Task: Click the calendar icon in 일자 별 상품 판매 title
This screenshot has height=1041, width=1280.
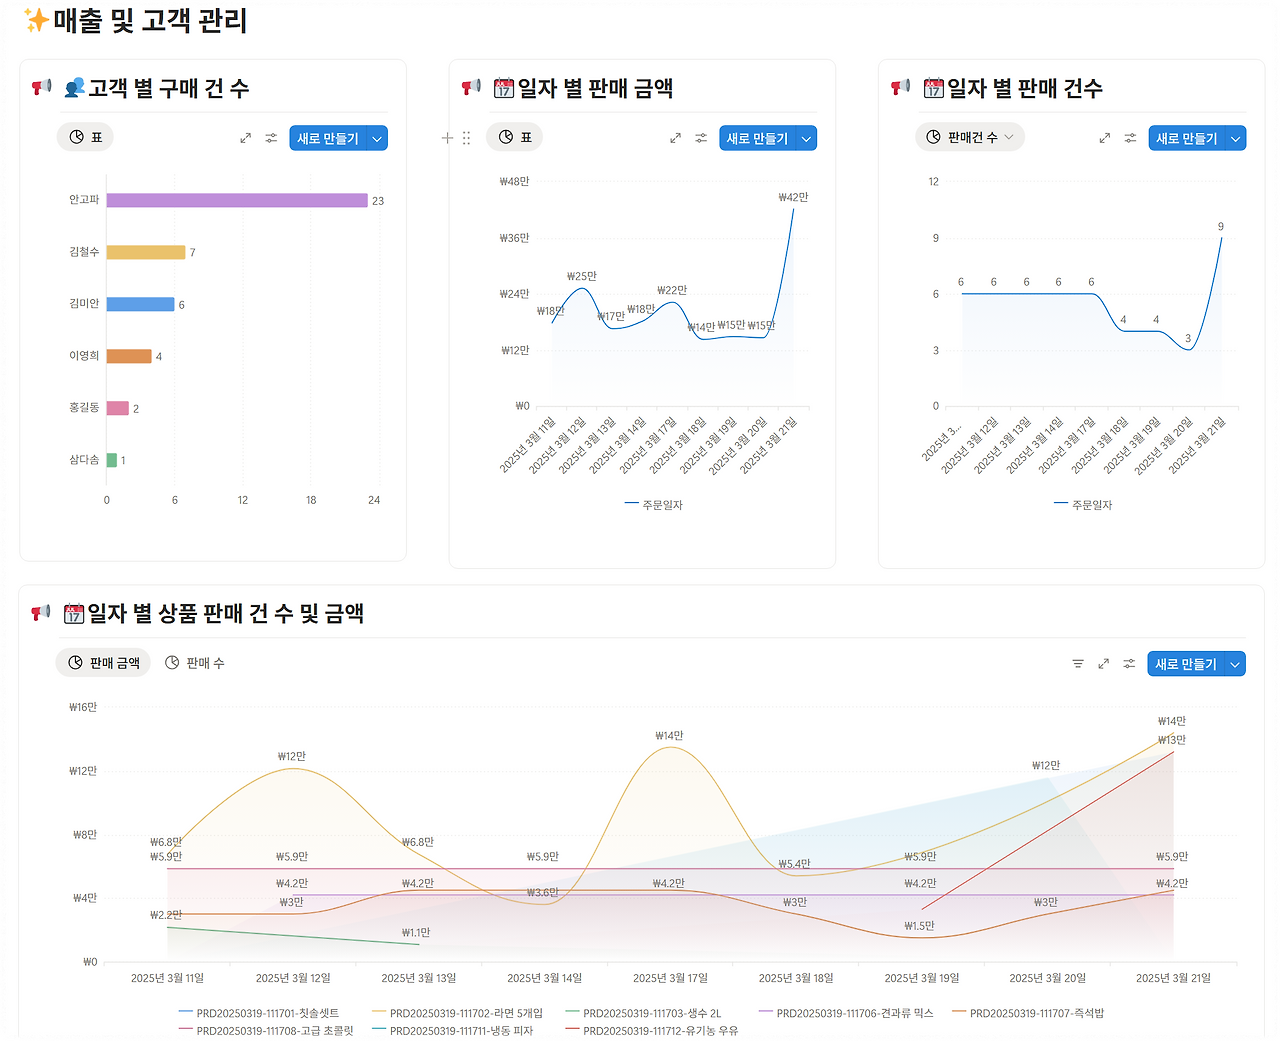Action: (x=74, y=613)
